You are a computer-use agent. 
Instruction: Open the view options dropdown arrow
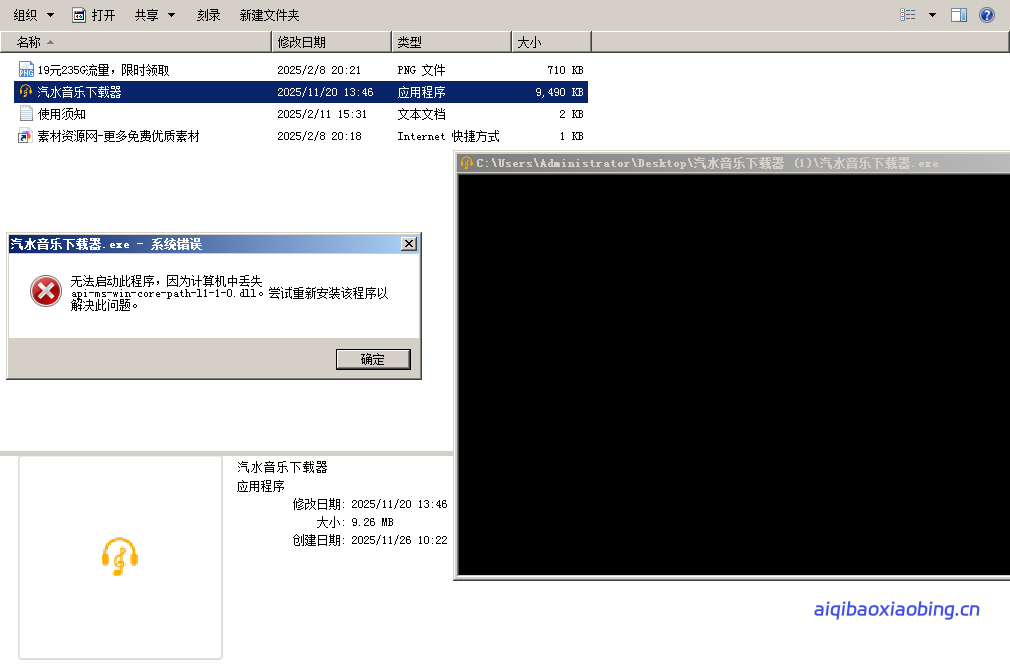(x=932, y=15)
